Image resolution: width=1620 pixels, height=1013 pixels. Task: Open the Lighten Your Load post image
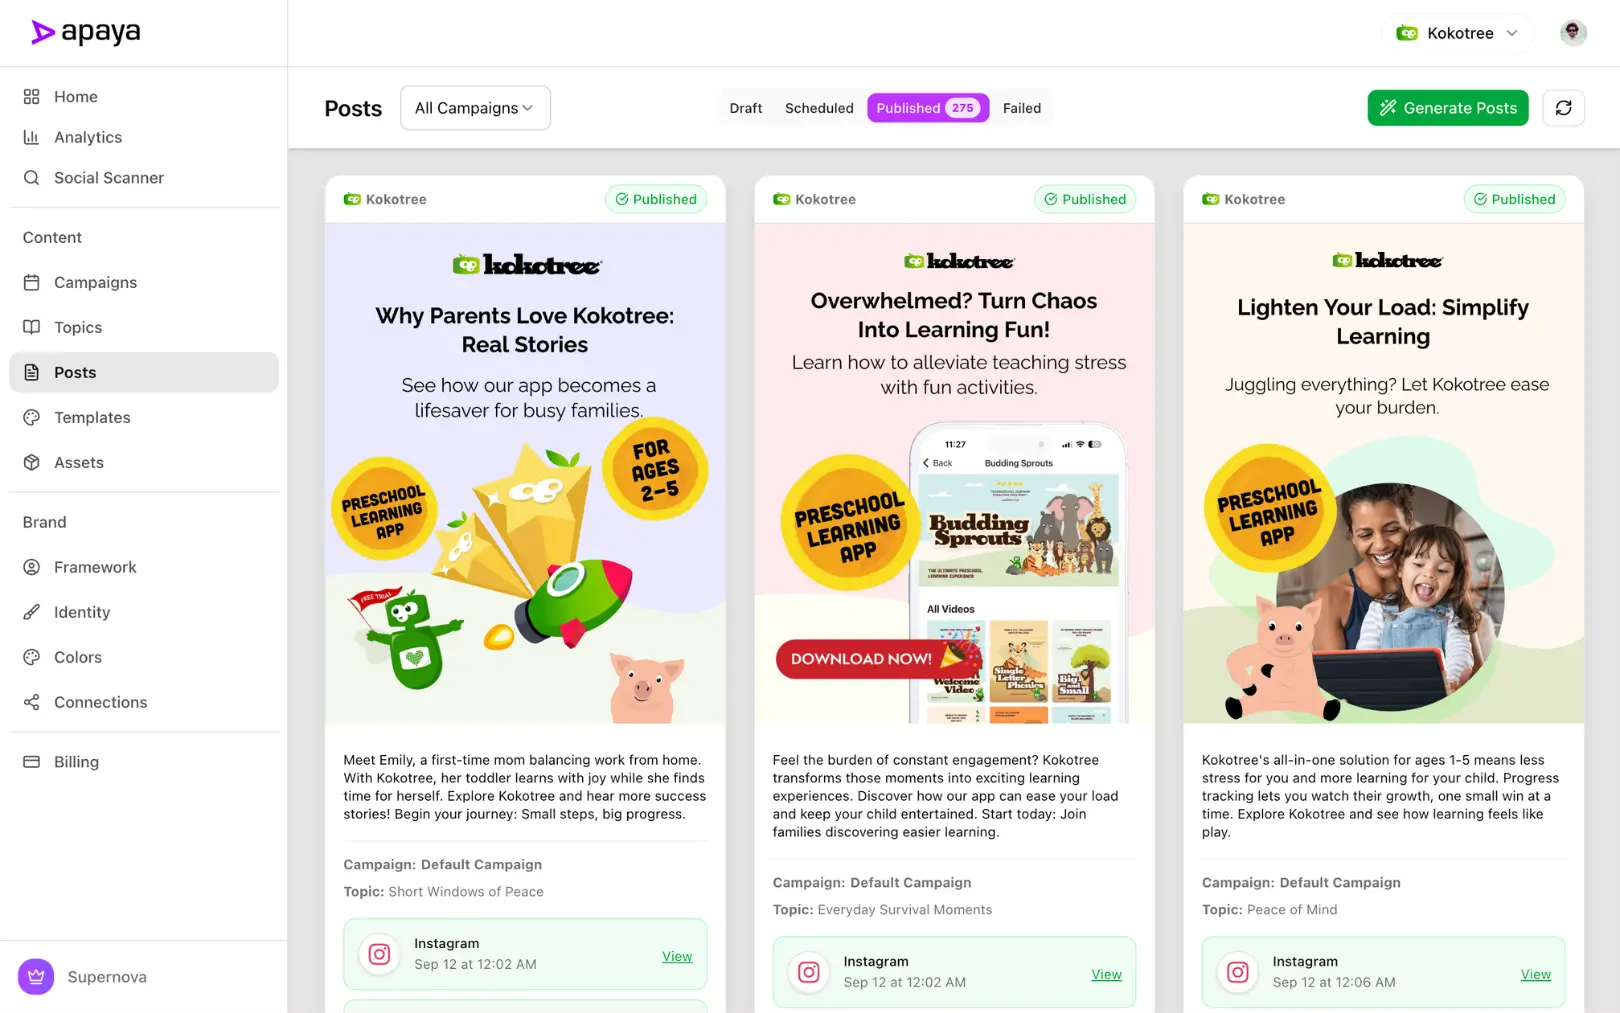[x=1383, y=473]
